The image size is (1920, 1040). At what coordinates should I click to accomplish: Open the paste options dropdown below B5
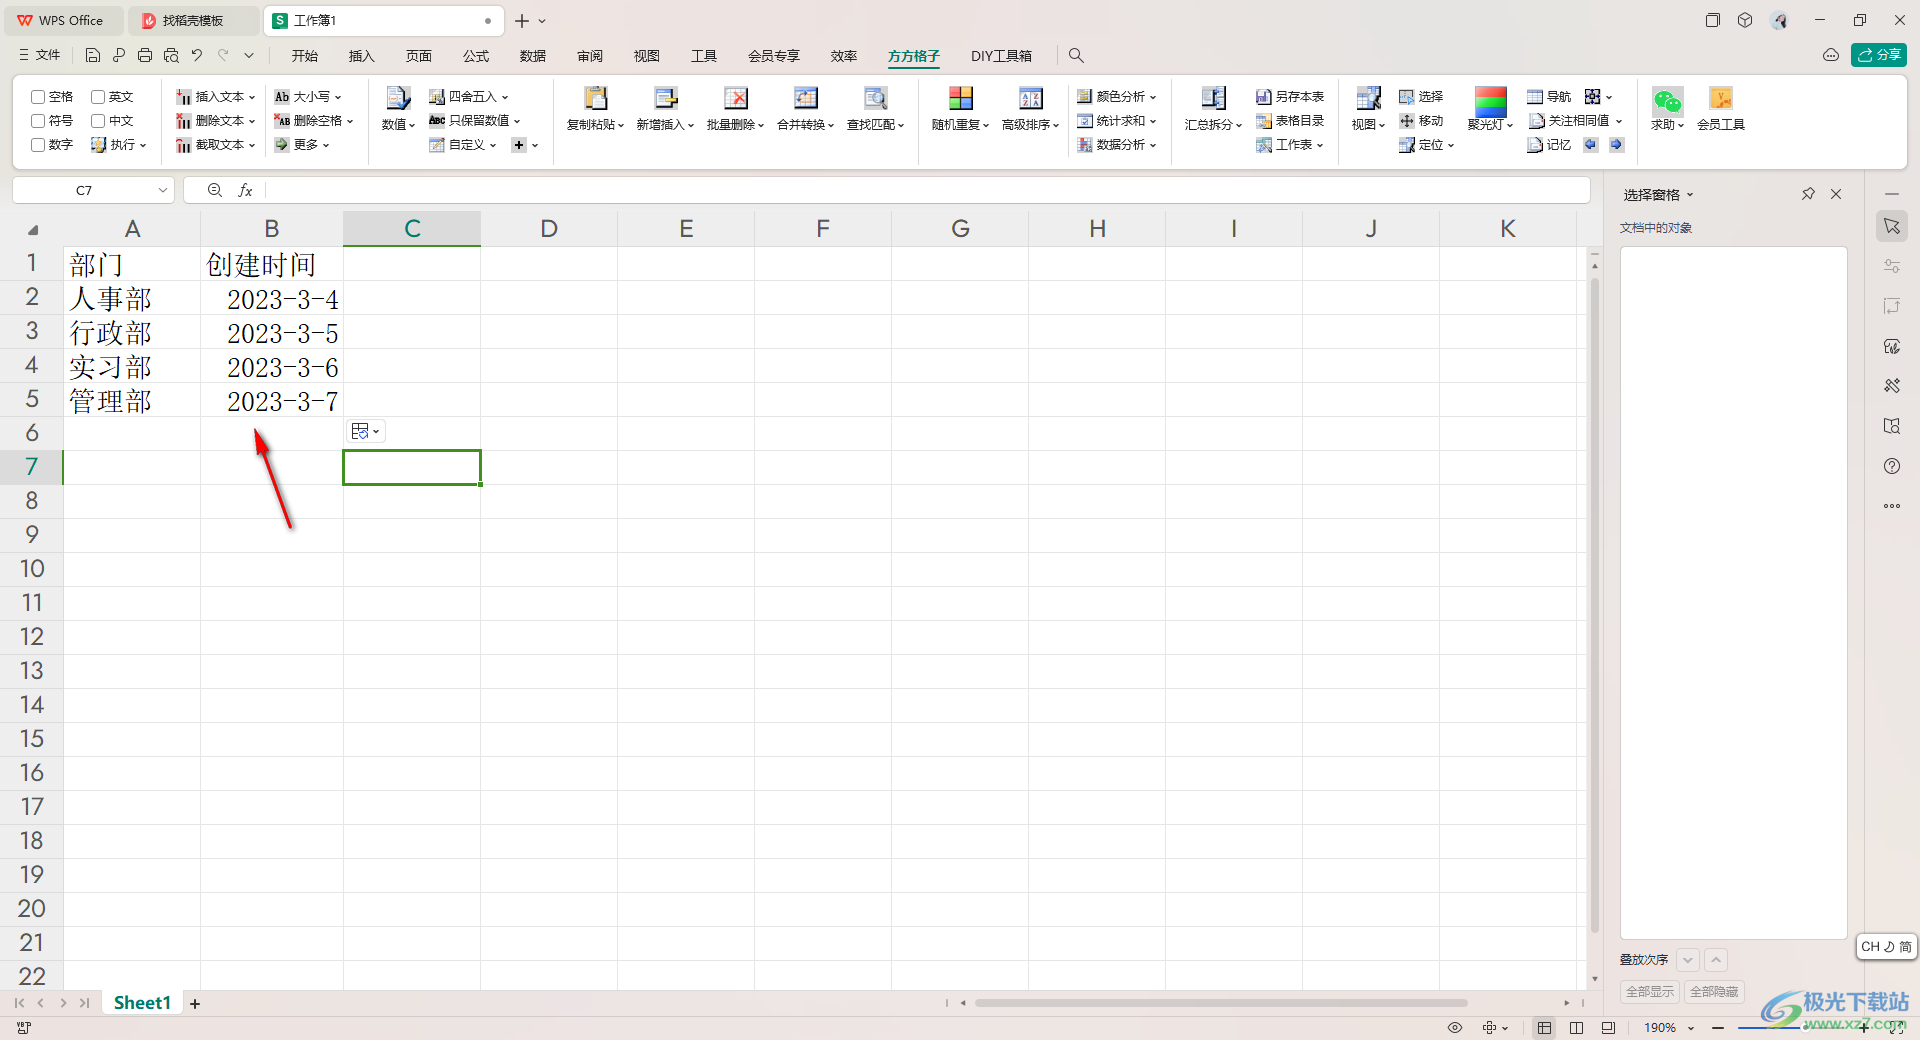pos(365,431)
